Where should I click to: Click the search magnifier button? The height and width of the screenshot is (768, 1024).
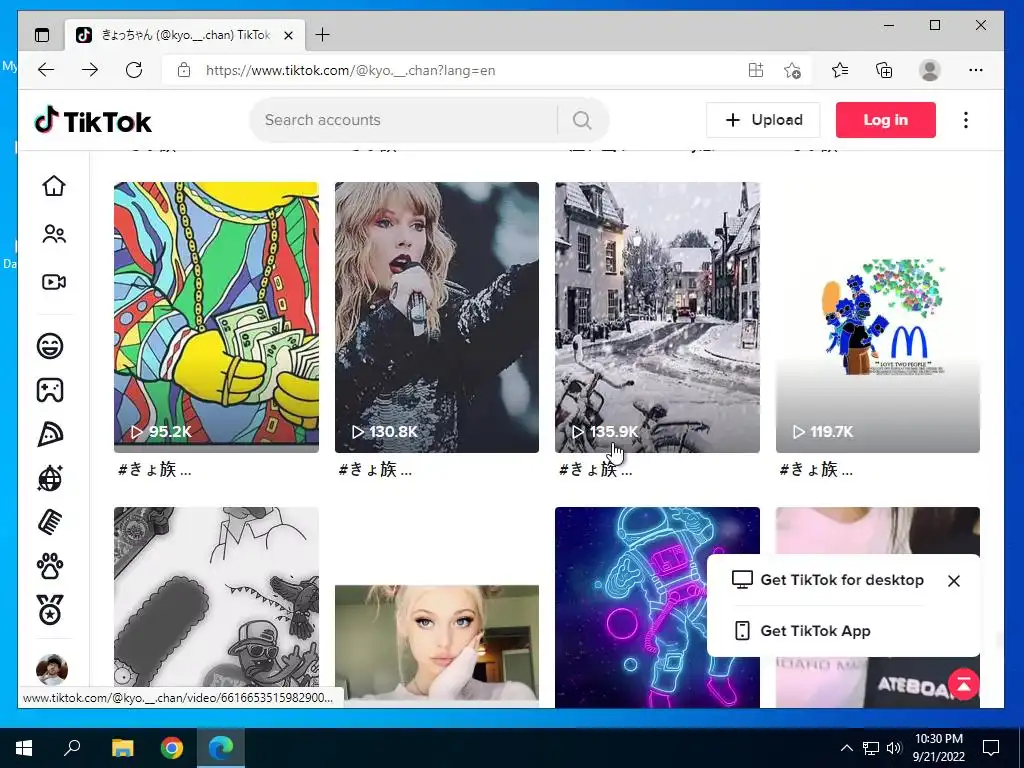(x=582, y=120)
